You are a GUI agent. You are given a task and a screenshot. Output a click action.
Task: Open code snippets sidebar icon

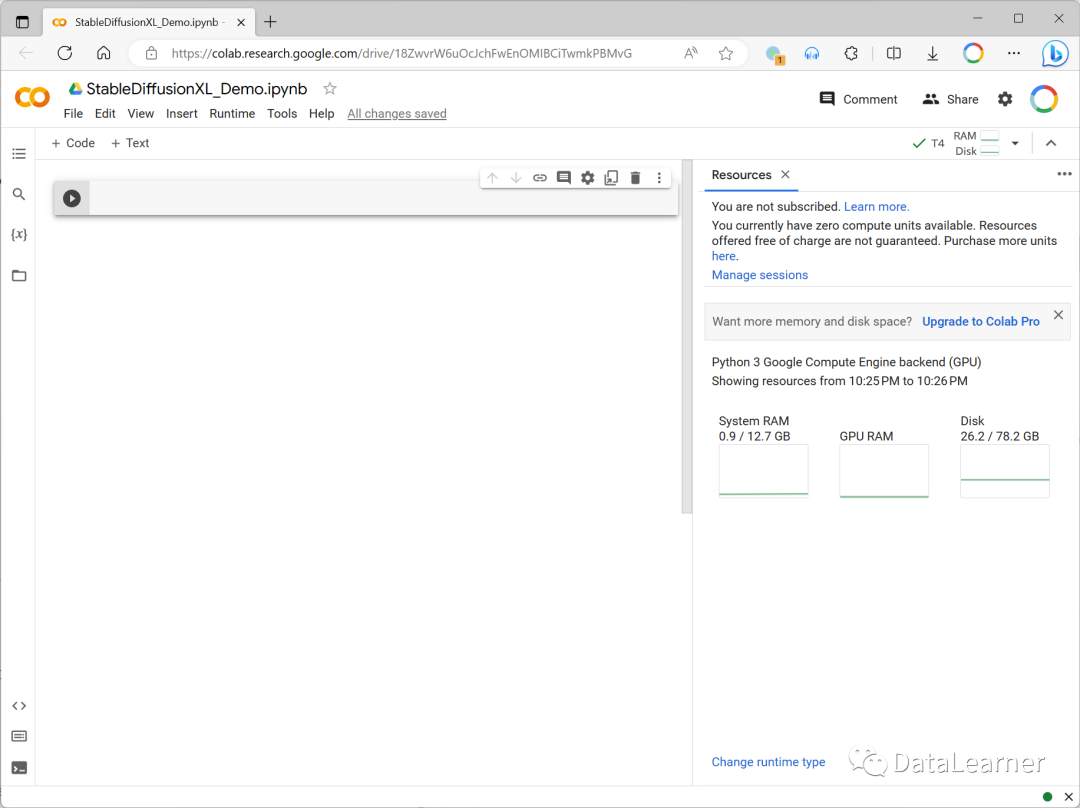(x=19, y=705)
